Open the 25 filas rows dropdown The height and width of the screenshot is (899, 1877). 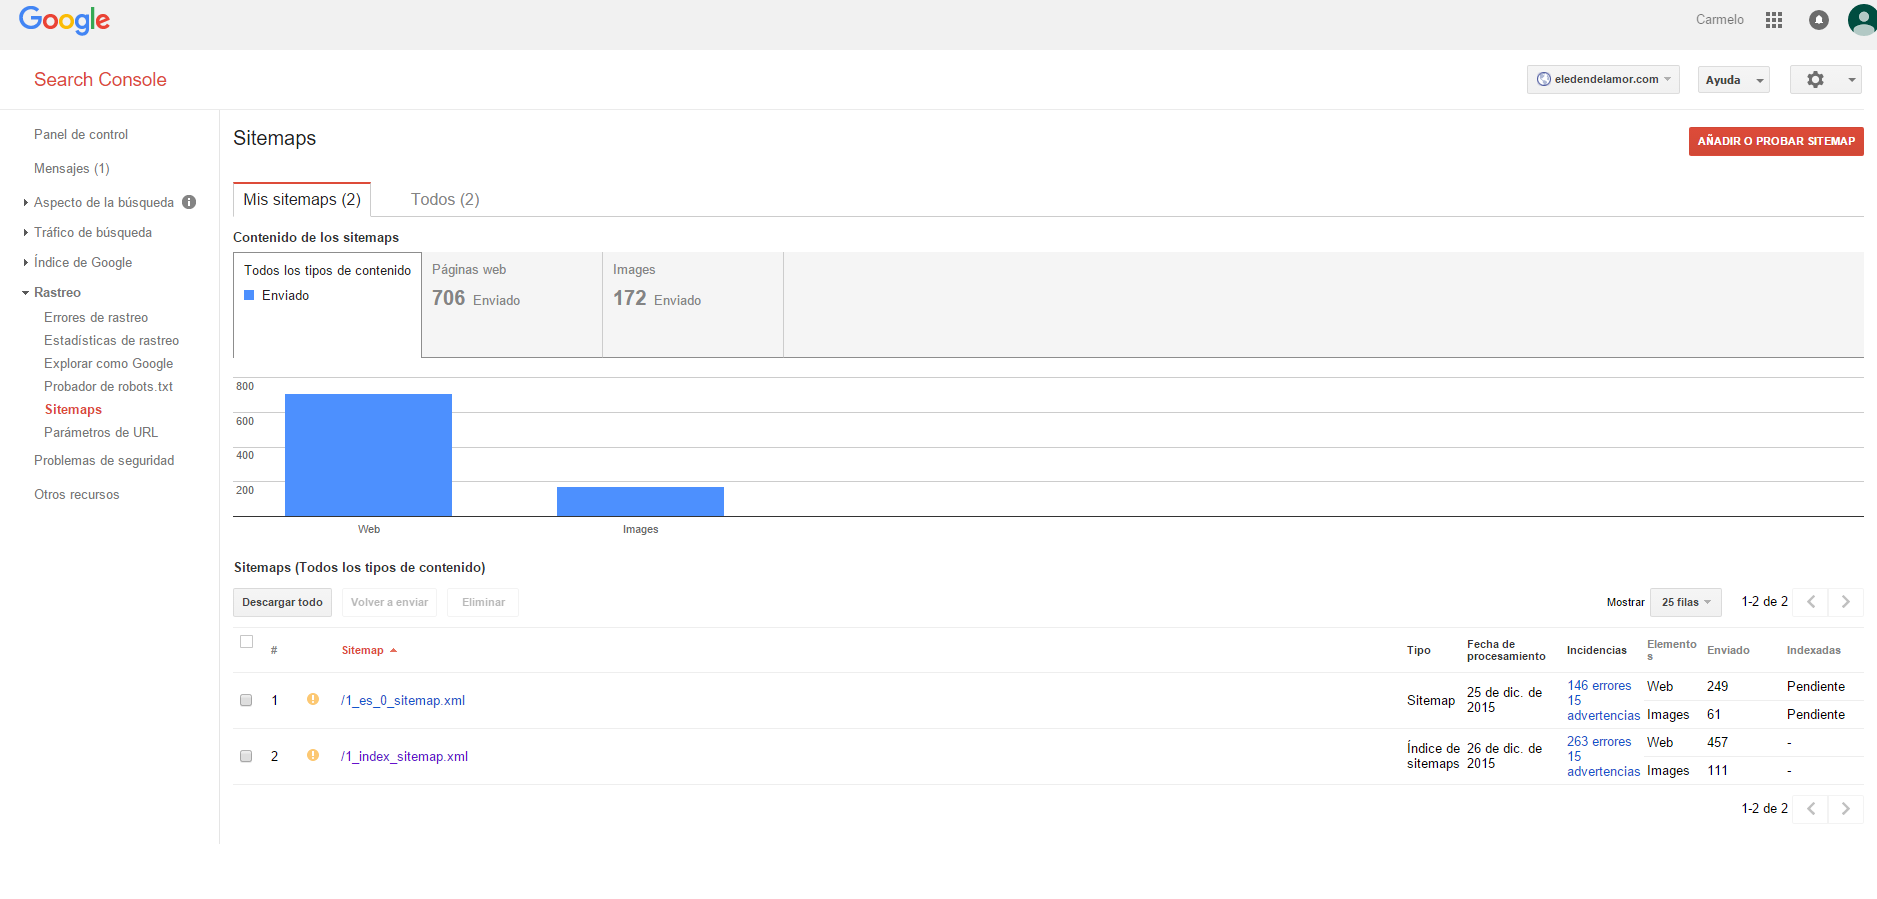point(1686,602)
